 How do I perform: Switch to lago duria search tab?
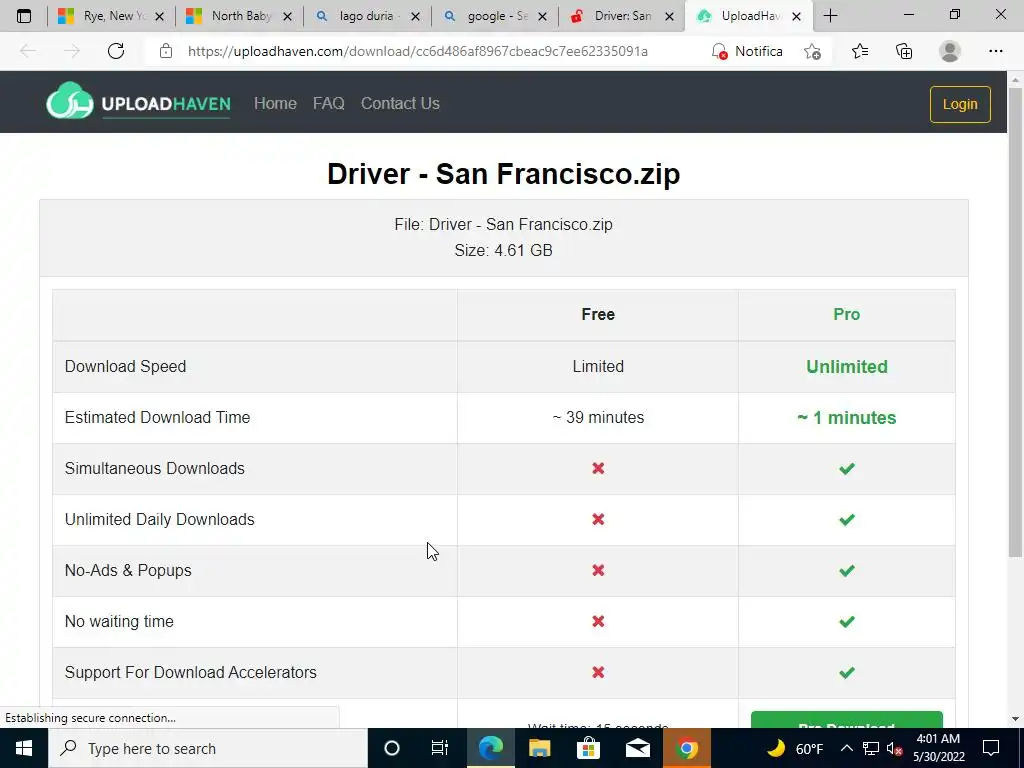tap(367, 16)
